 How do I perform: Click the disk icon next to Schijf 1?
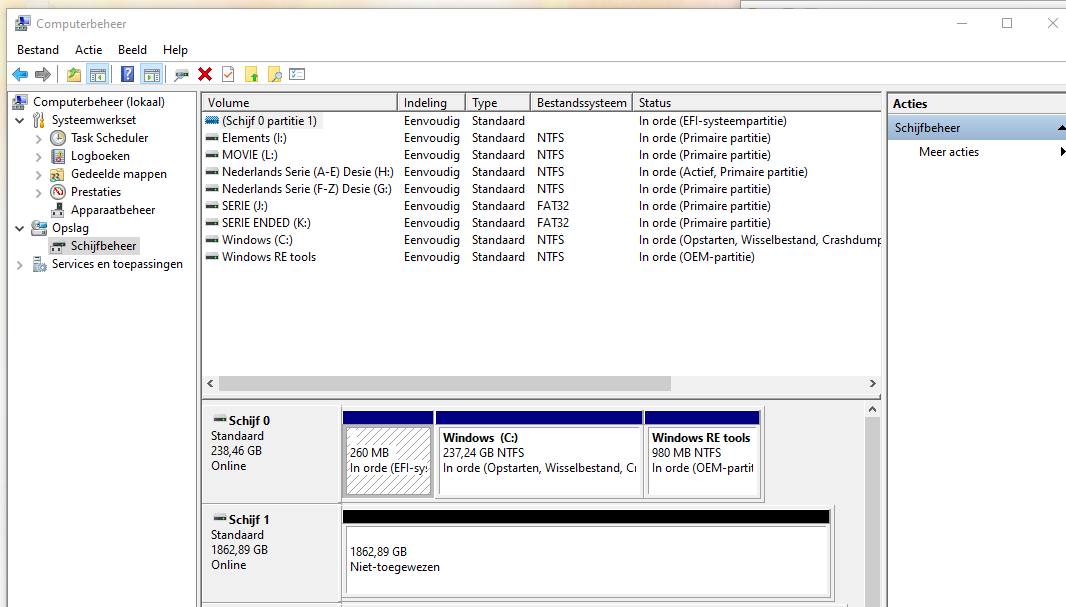click(220, 519)
